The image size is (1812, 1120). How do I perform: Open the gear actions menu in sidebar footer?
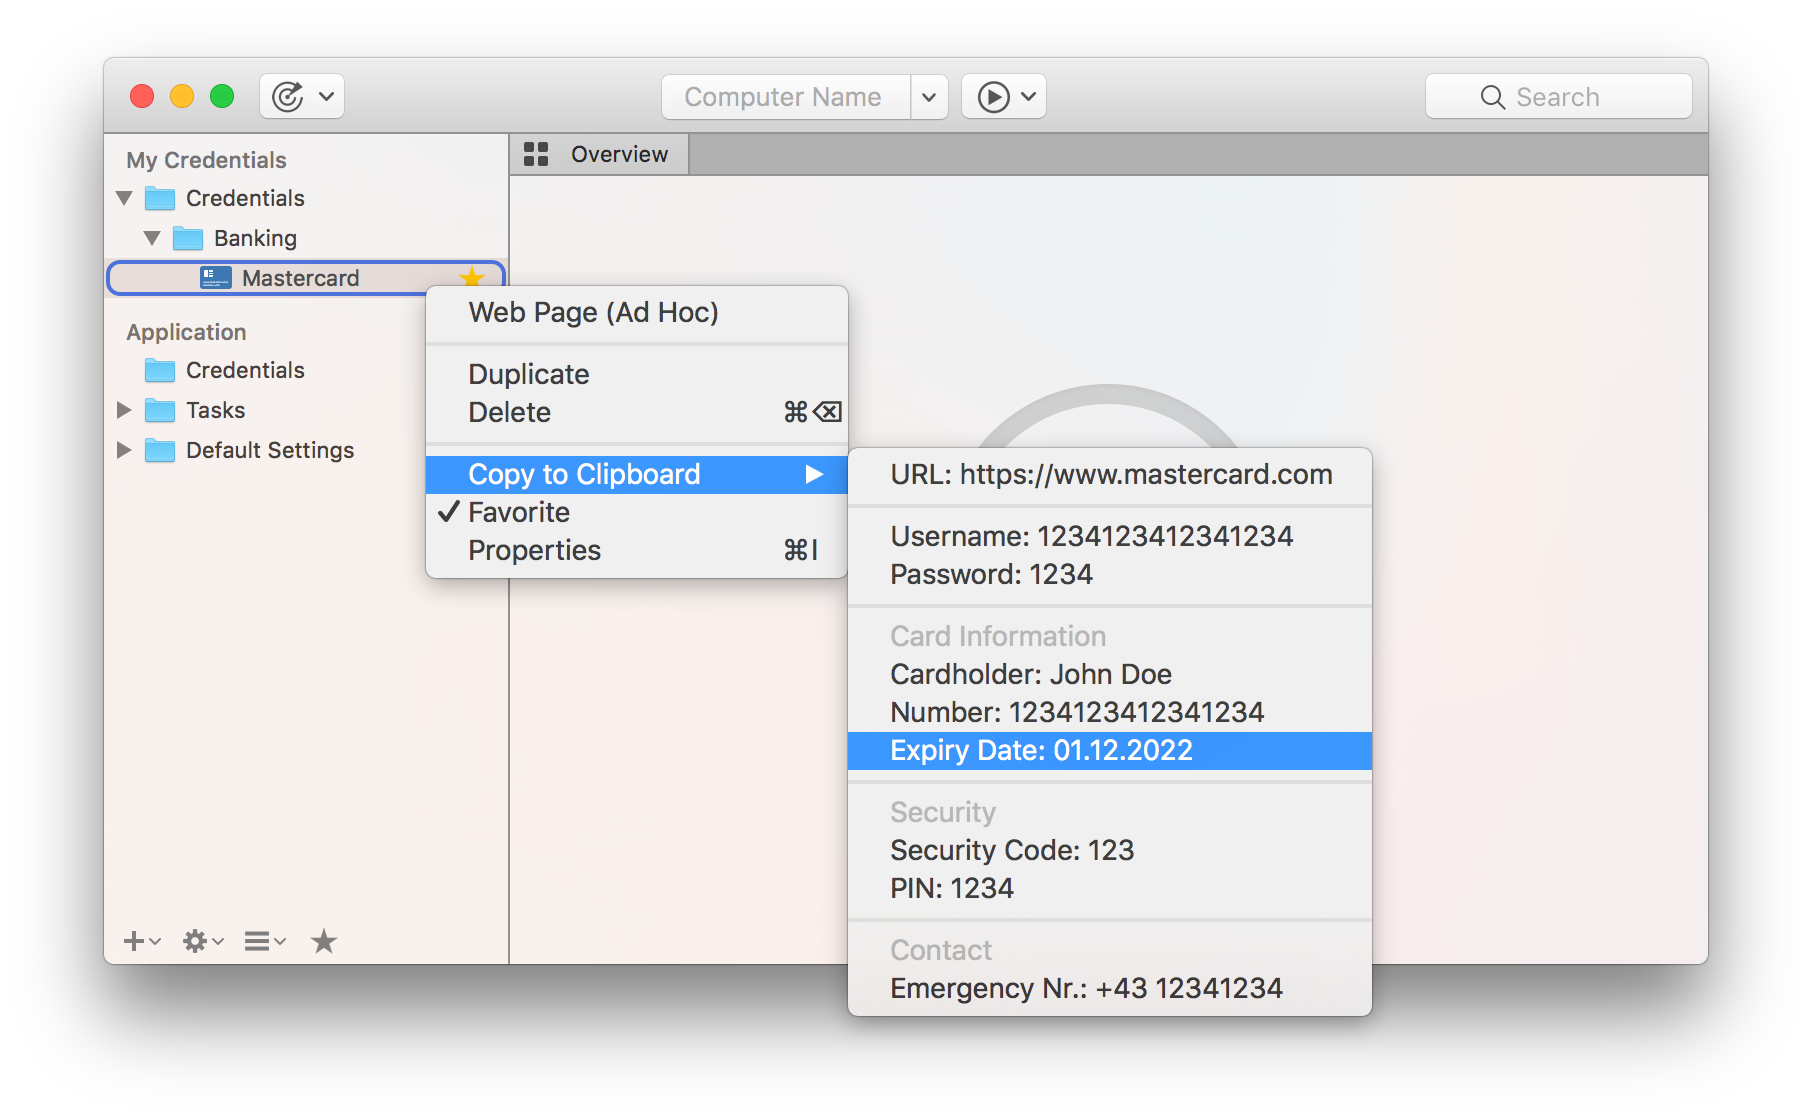pyautogui.click(x=202, y=941)
